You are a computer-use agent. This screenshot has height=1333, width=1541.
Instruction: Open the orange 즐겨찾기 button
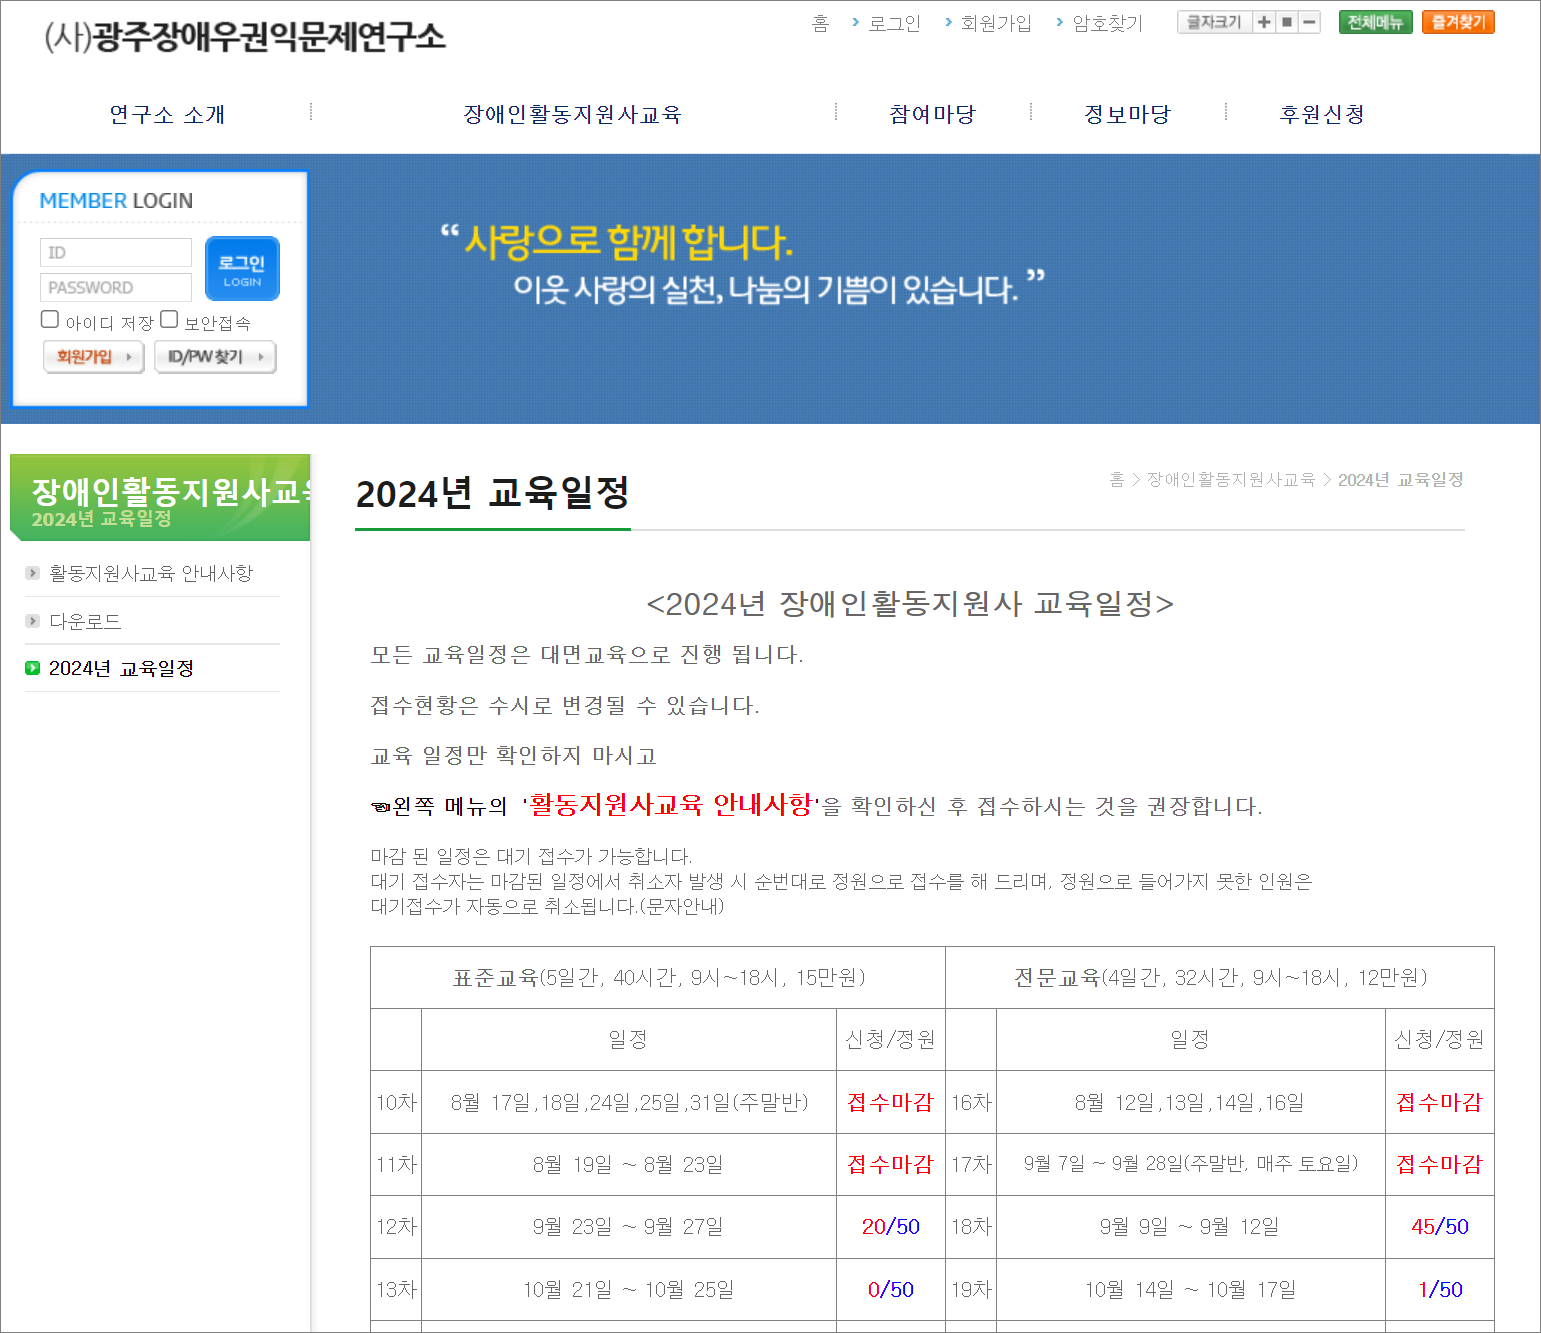1458,21
